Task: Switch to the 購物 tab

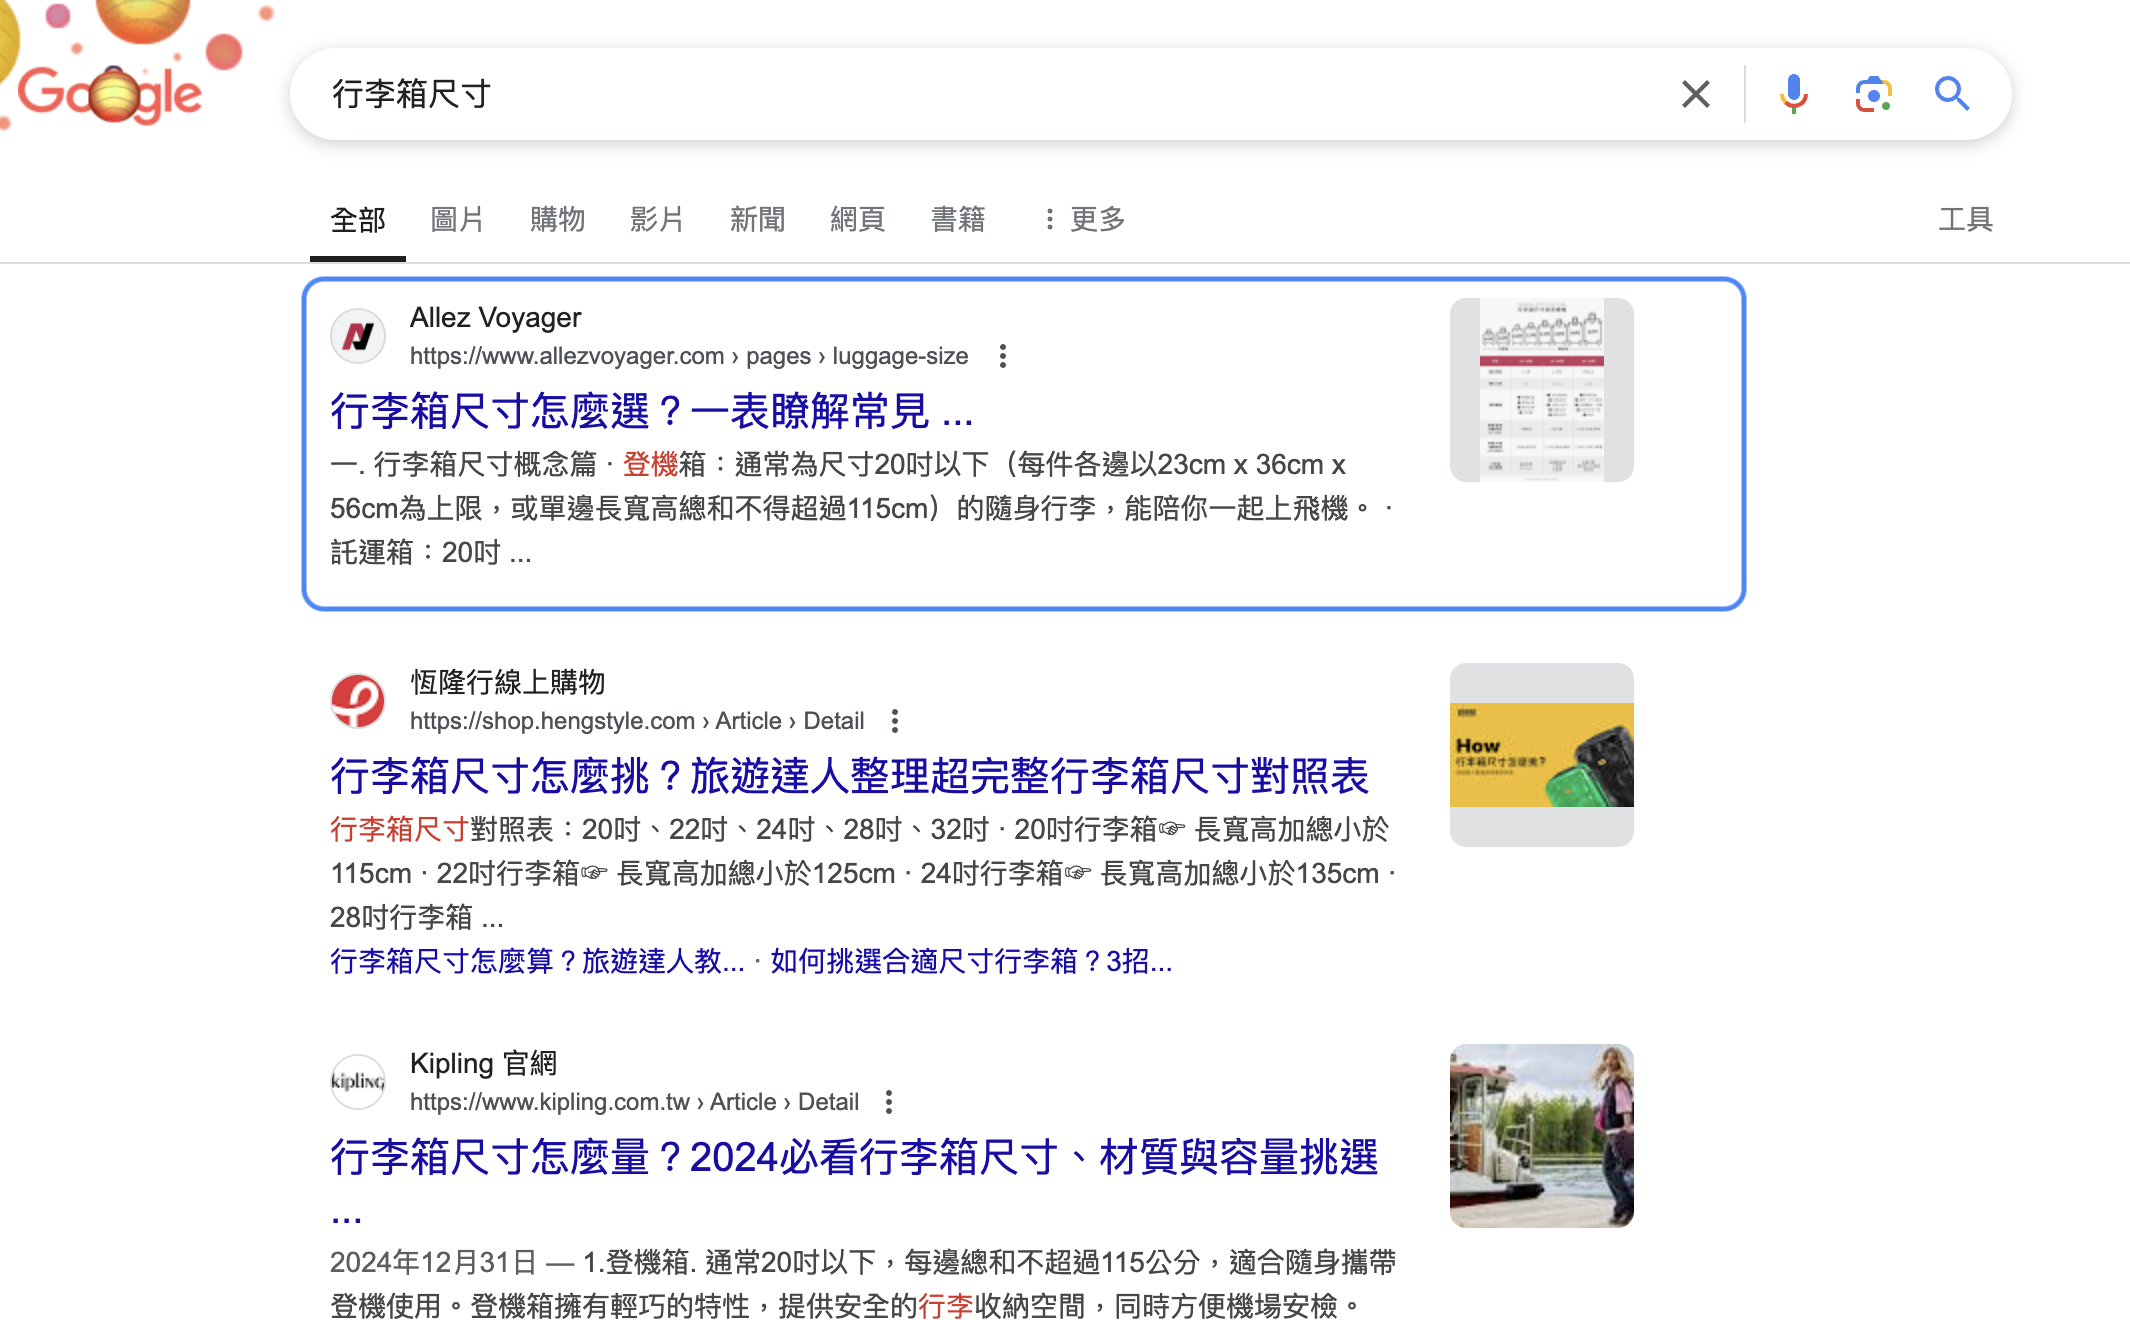Action: coord(557,219)
